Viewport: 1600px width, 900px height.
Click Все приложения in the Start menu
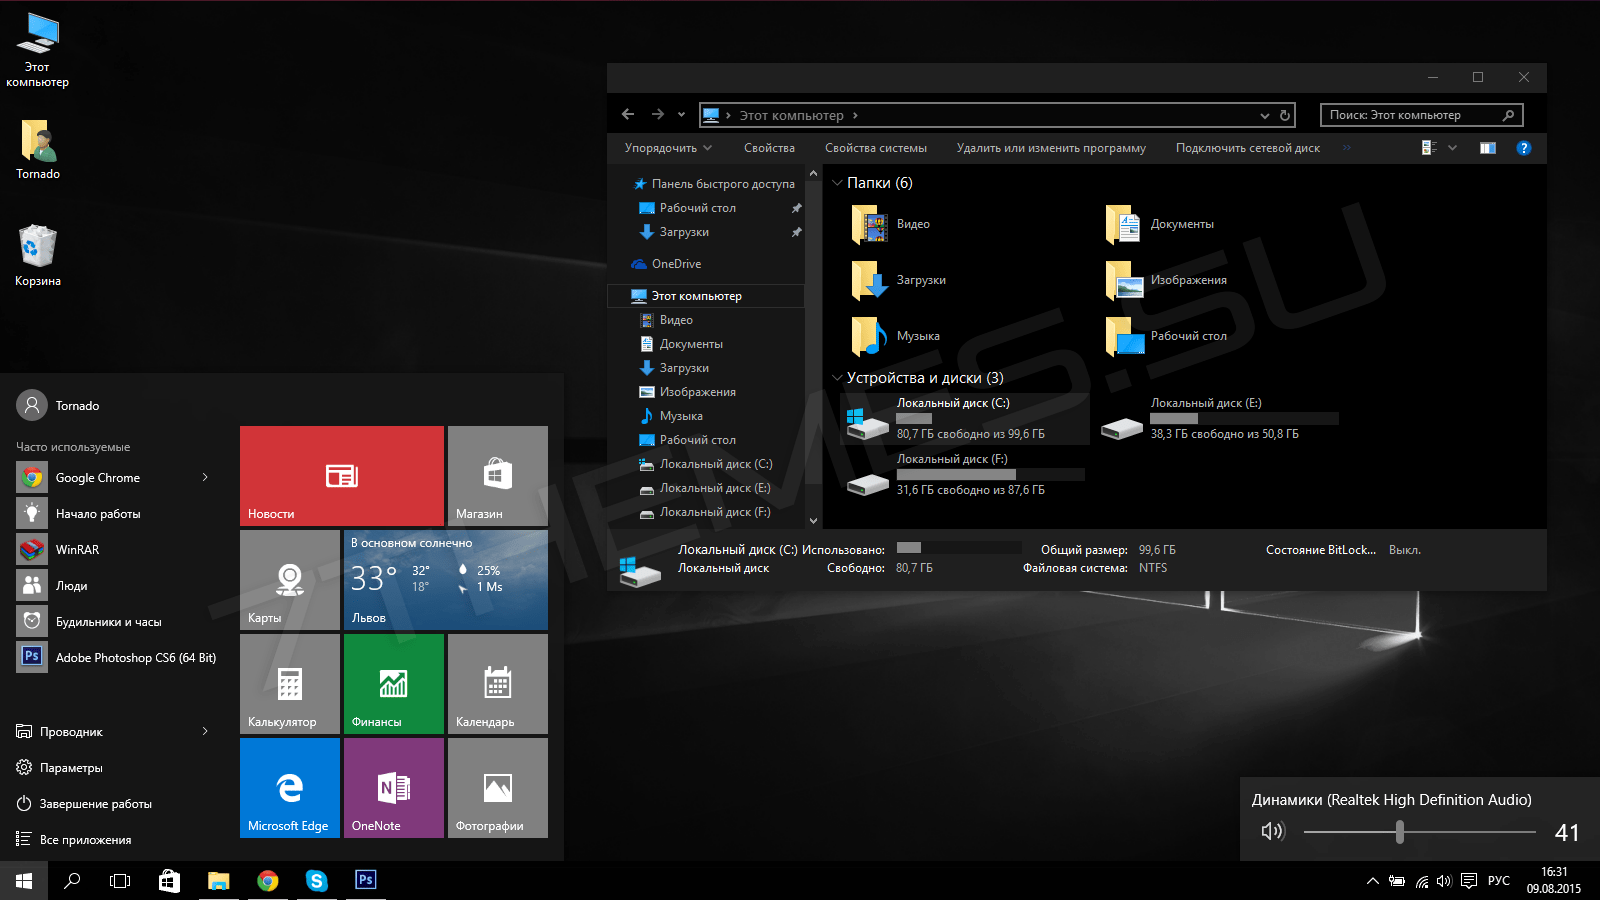click(85, 840)
